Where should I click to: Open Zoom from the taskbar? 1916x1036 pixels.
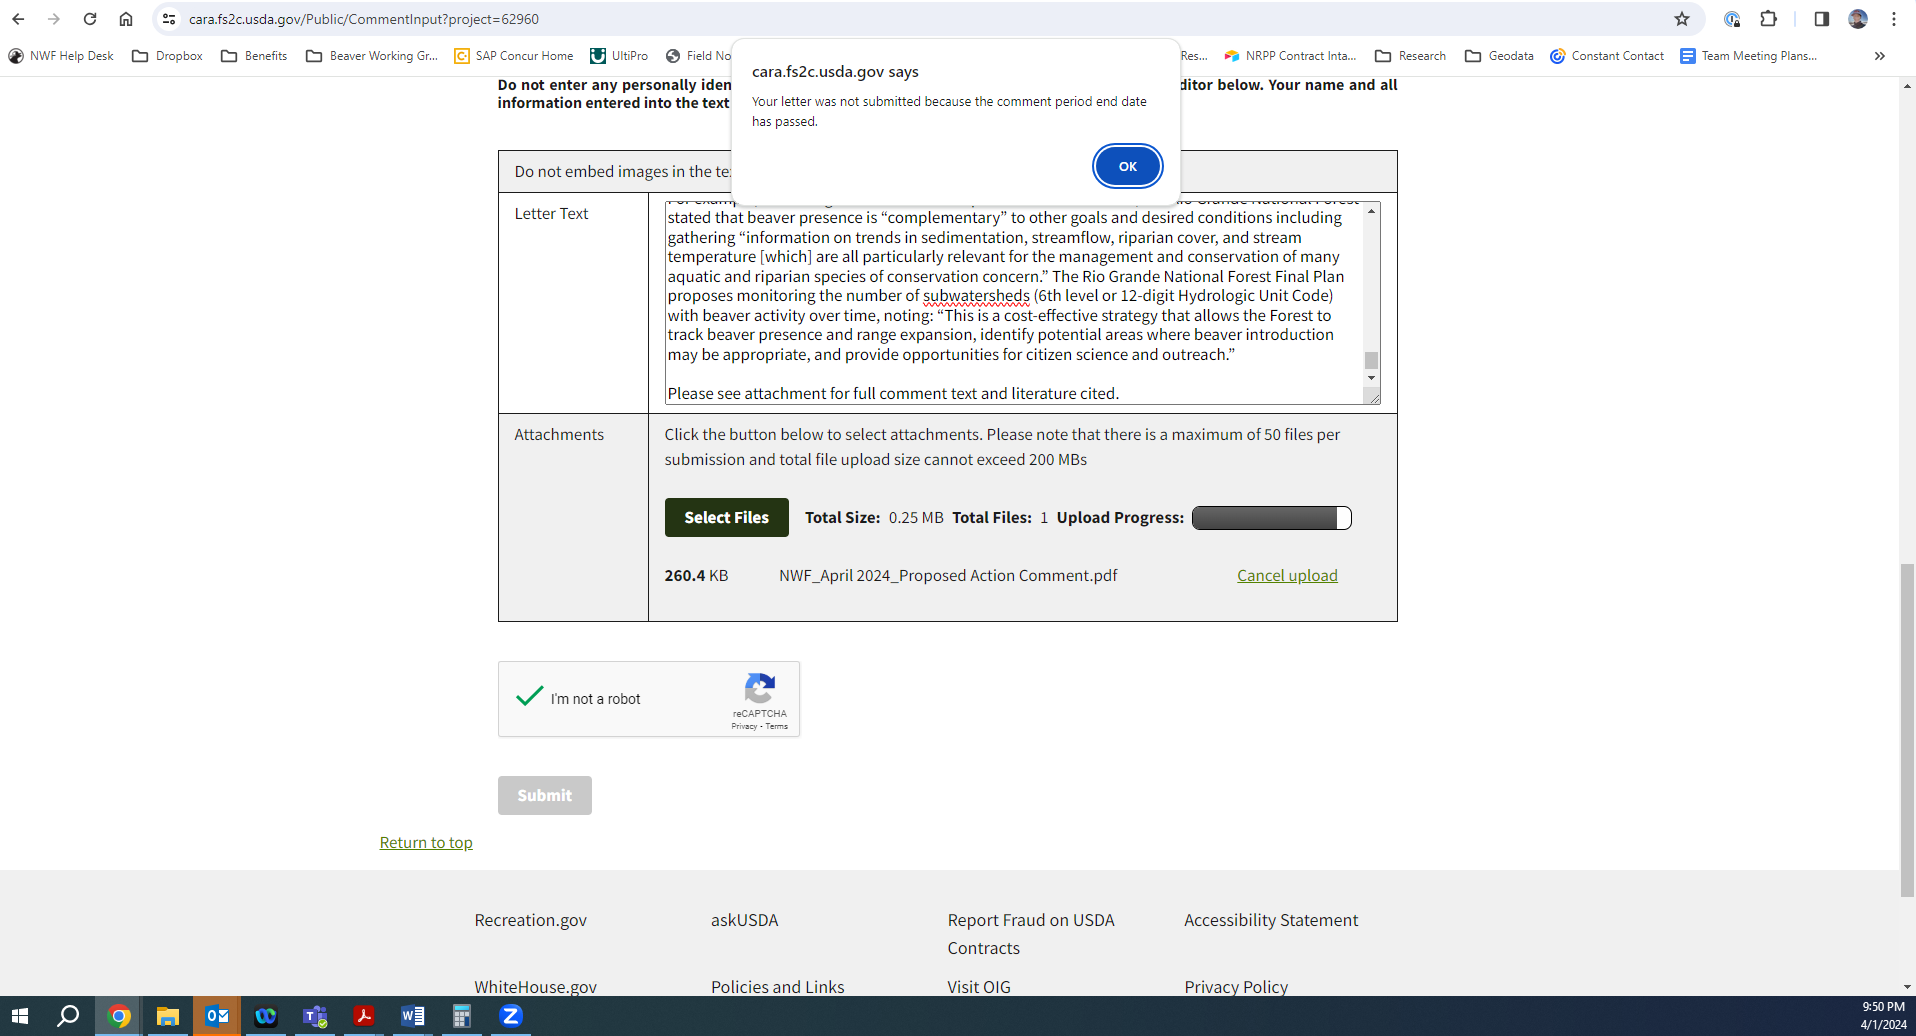click(510, 1016)
